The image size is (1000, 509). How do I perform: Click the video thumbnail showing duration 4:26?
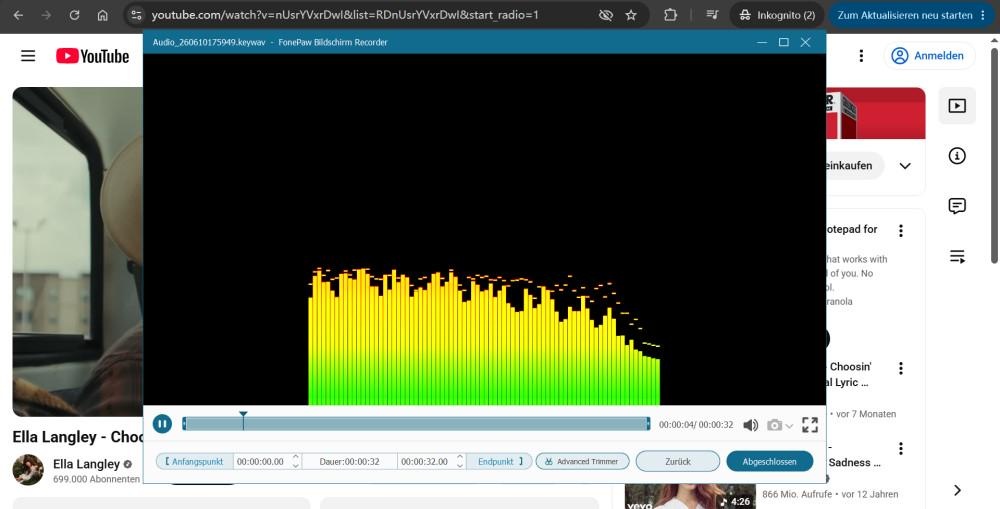click(690, 496)
